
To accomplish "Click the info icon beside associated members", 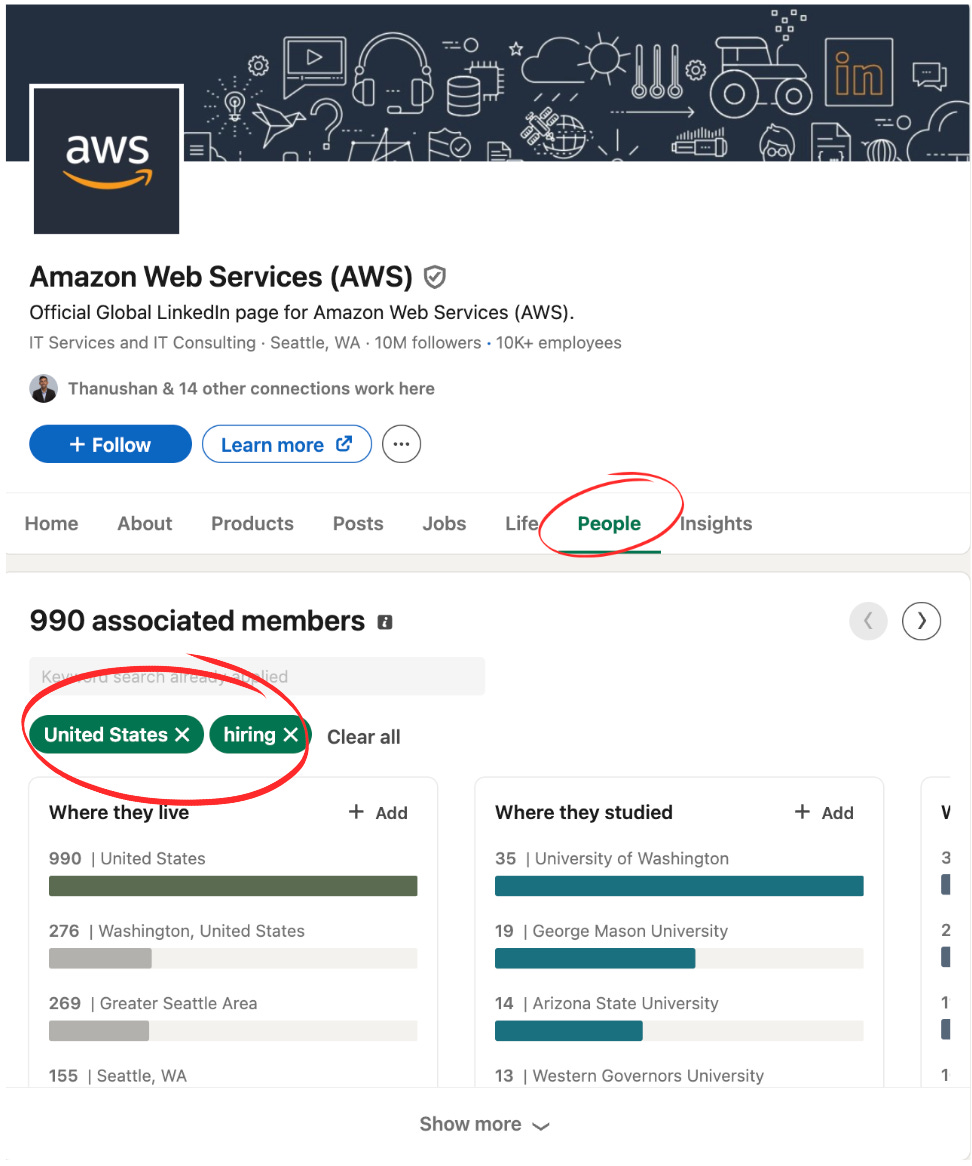I will (x=384, y=622).
